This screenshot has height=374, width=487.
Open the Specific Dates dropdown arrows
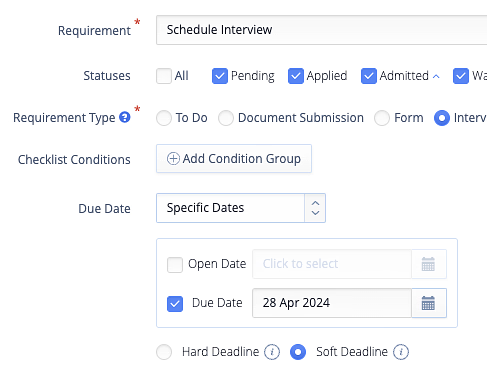tap(315, 208)
